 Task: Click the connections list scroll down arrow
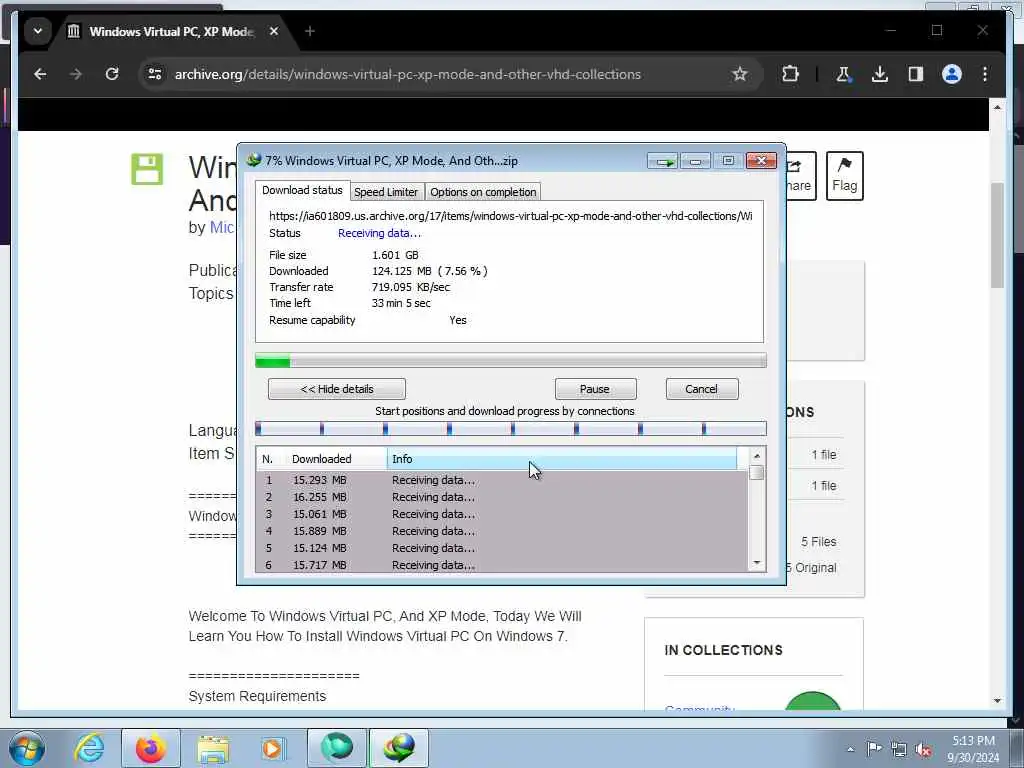point(757,563)
